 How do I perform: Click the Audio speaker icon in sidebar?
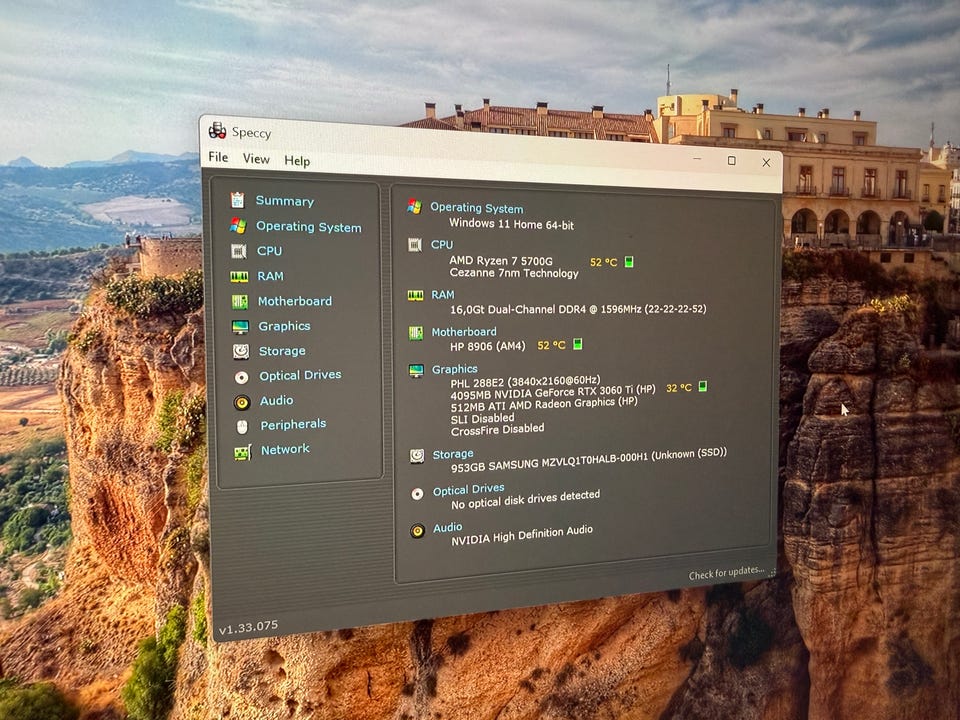tap(242, 402)
